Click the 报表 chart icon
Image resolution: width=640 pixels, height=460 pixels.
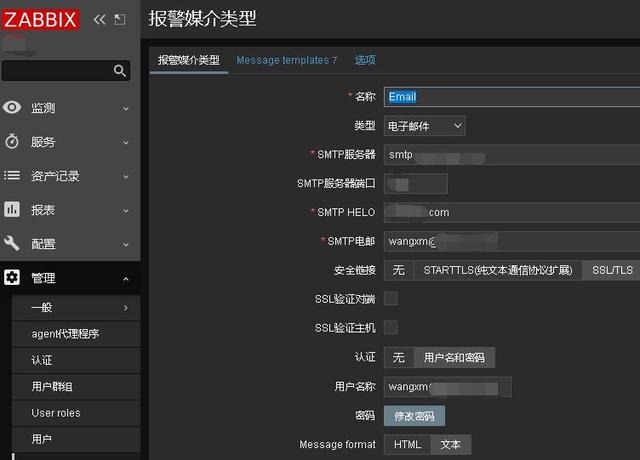[x=12, y=210]
